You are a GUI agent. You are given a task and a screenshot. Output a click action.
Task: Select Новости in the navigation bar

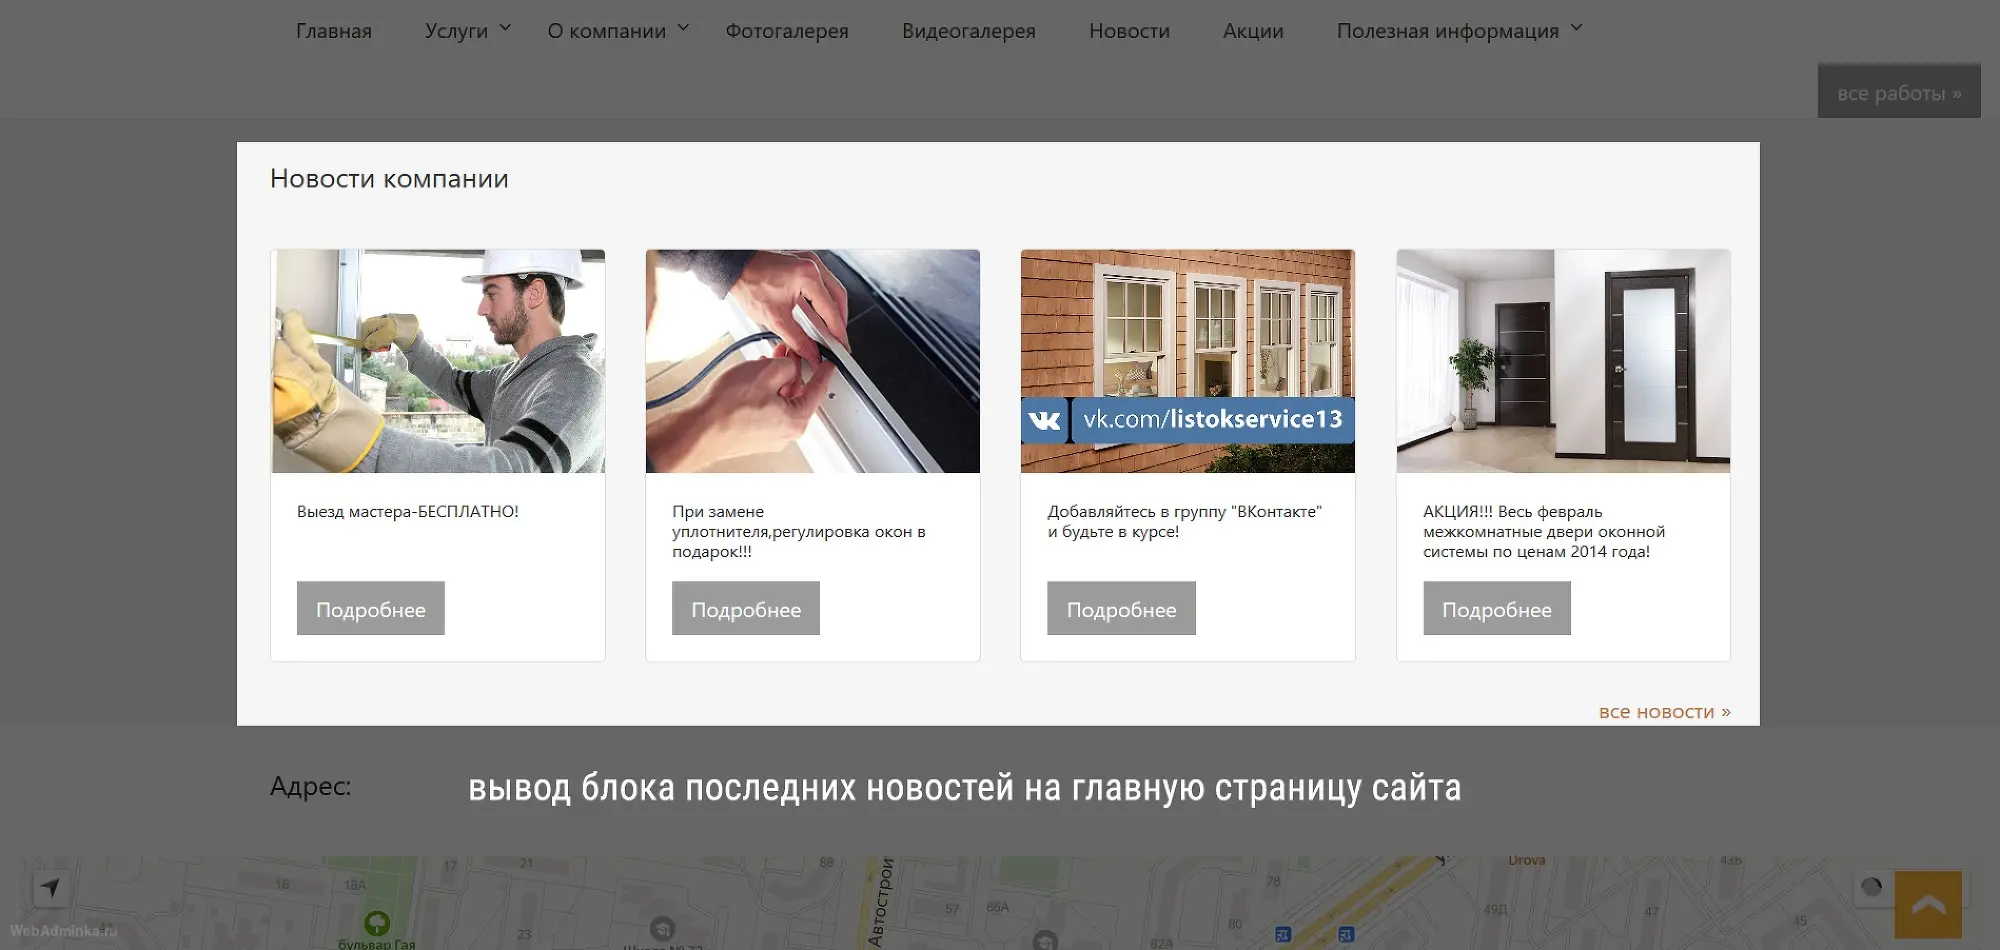coord(1129,31)
